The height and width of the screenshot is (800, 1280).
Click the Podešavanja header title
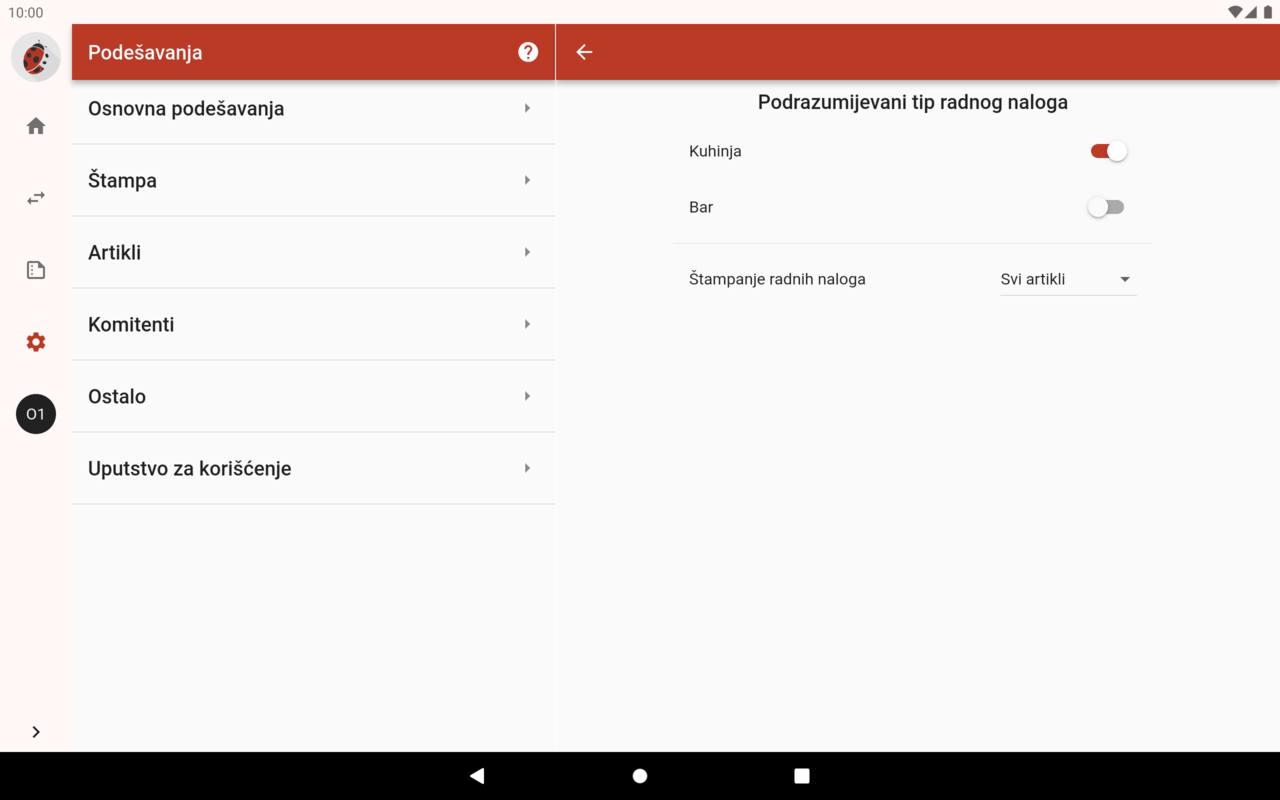point(145,52)
